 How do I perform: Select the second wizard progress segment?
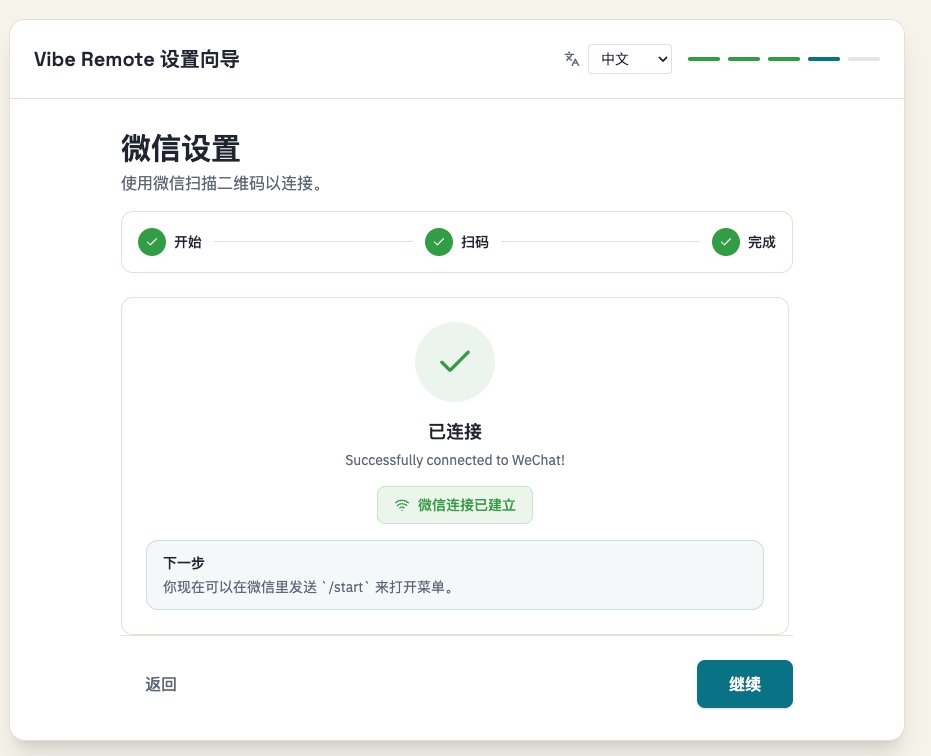744,59
